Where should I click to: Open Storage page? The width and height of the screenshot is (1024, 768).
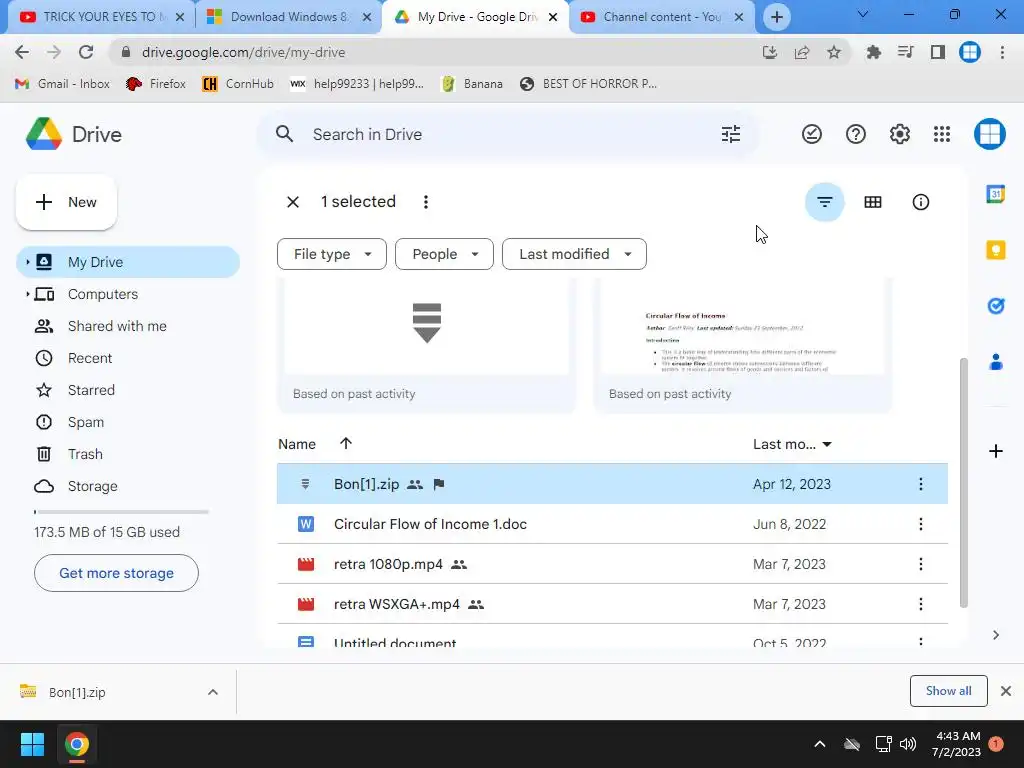pyautogui.click(x=128, y=486)
